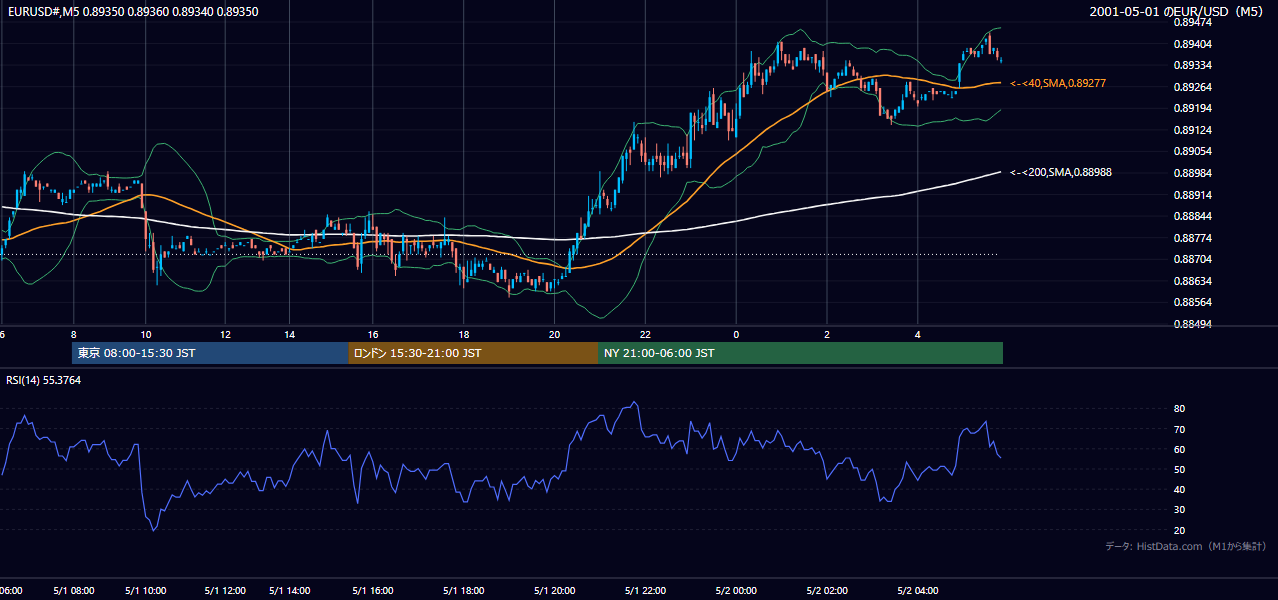
Task: Click the Tokyo 08:00-15:30 JST session bar
Action: (210, 353)
